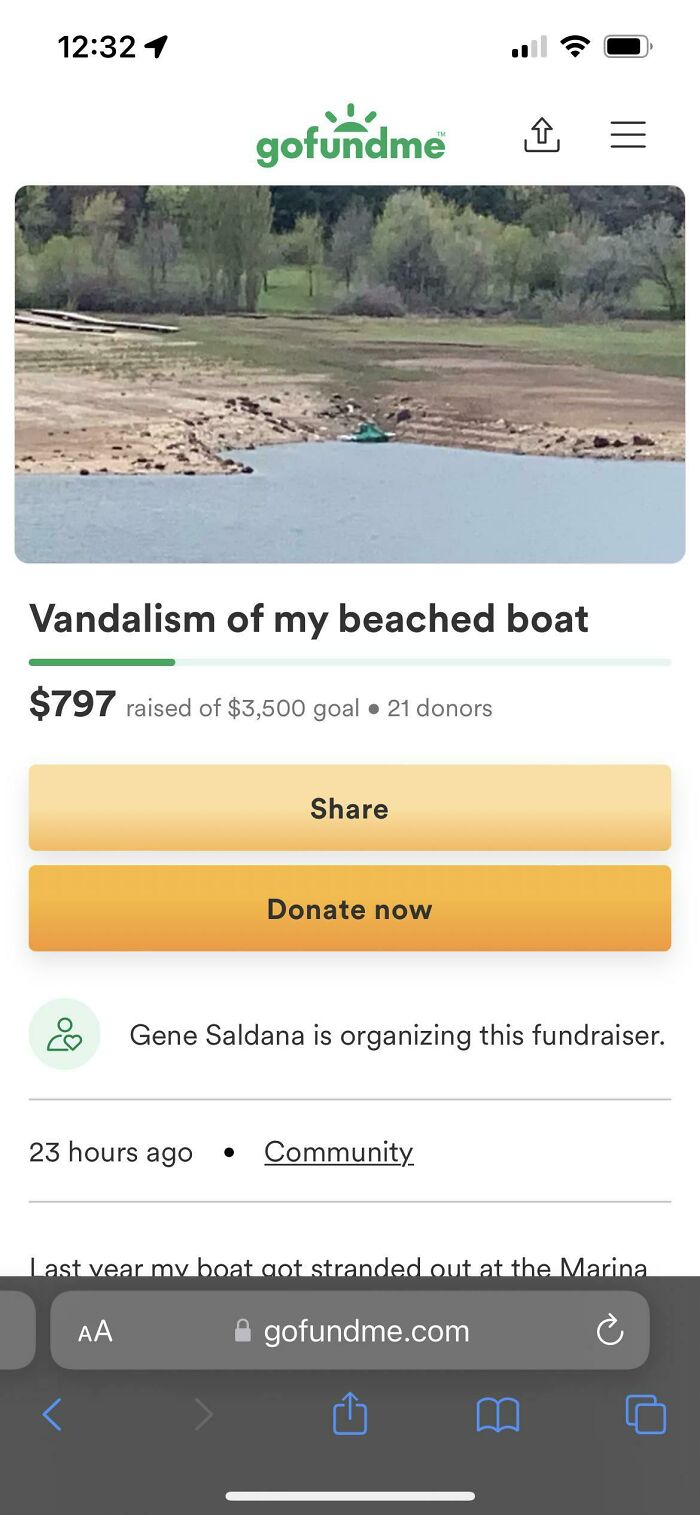
Task: Tap the gofundme.com address field
Action: 366,1331
